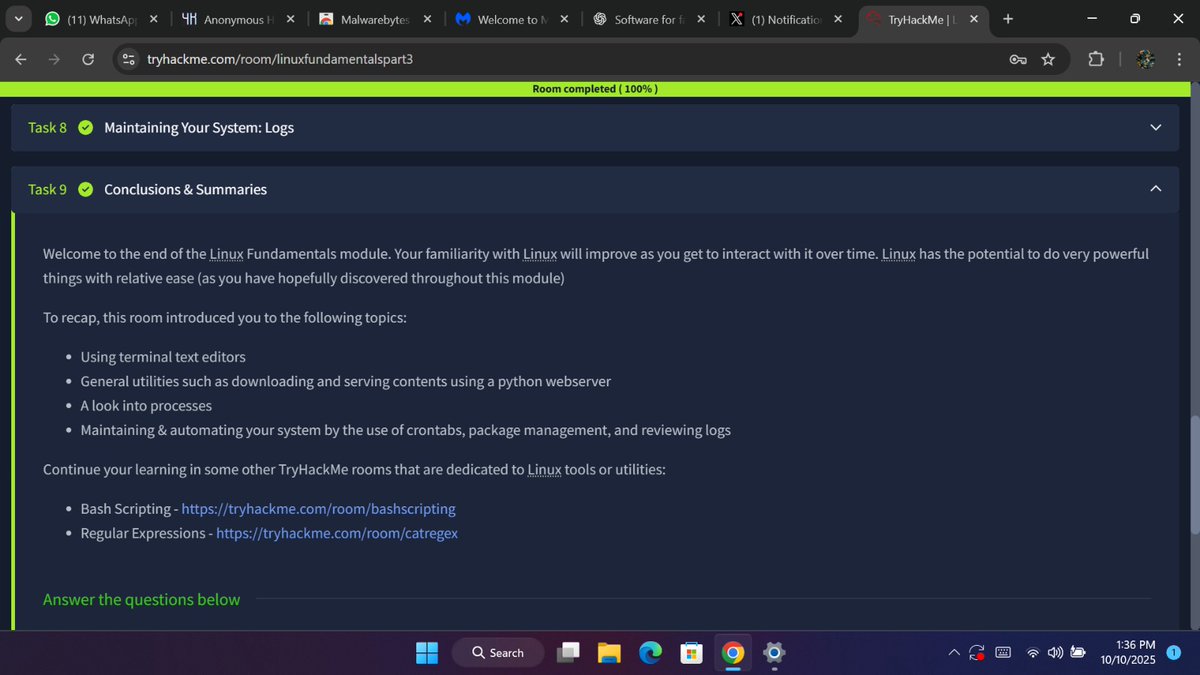Close the TryHackMe tab

click(x=974, y=19)
